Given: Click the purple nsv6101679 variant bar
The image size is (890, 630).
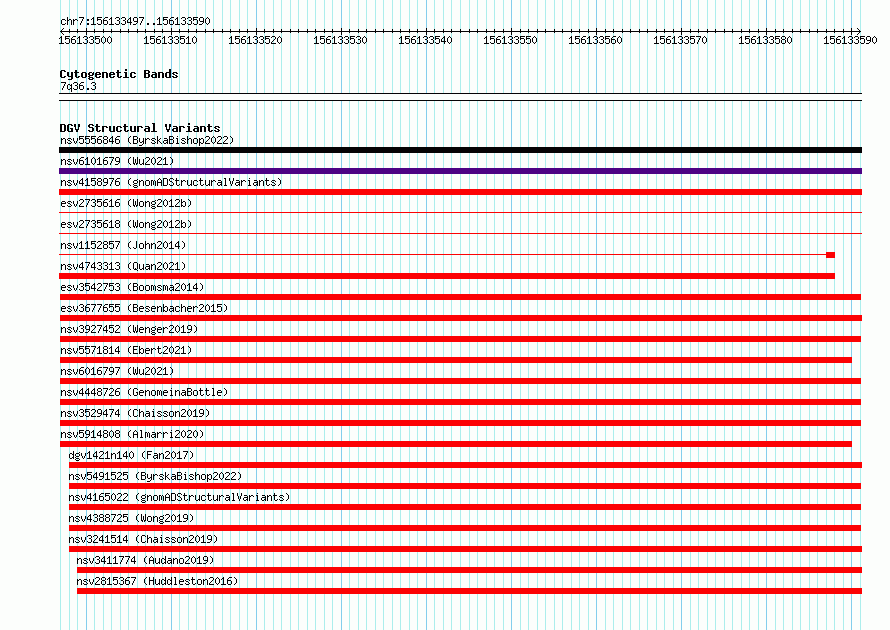Looking at the screenshot, I should tap(460, 171).
